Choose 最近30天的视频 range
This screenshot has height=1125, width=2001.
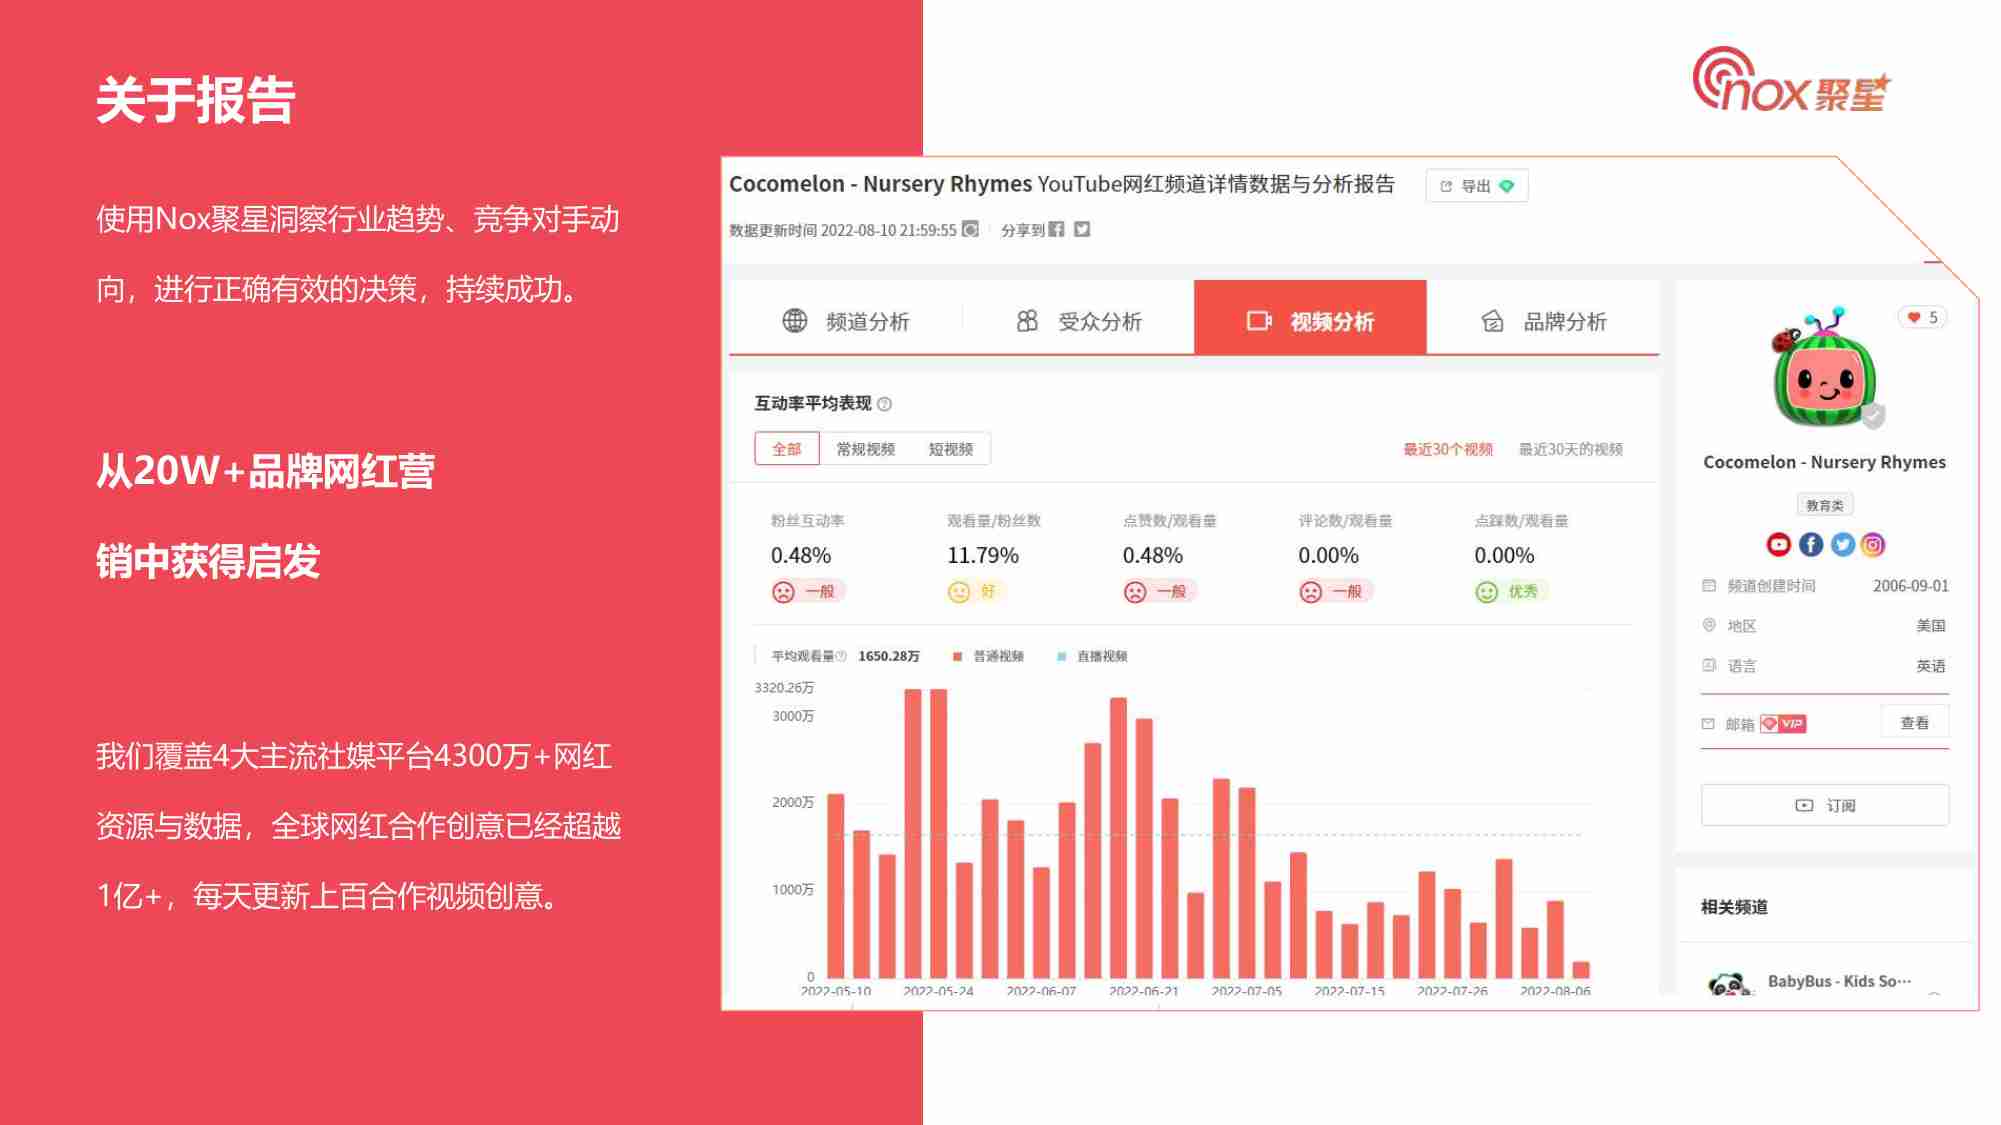click(x=1571, y=449)
